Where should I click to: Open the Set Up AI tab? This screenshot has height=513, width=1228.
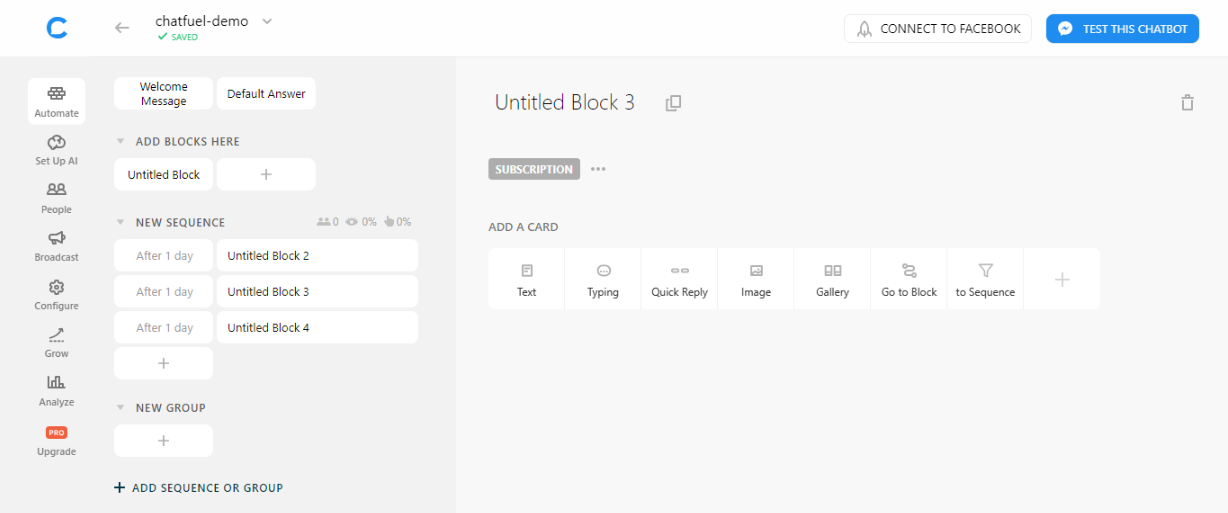tap(57, 150)
